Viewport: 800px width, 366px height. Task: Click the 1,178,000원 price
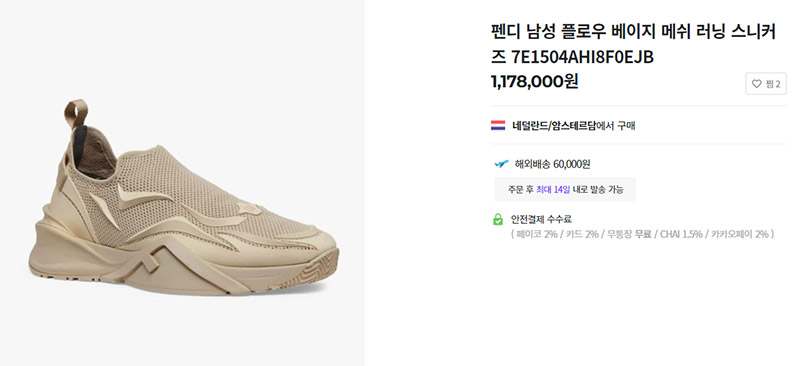click(534, 81)
